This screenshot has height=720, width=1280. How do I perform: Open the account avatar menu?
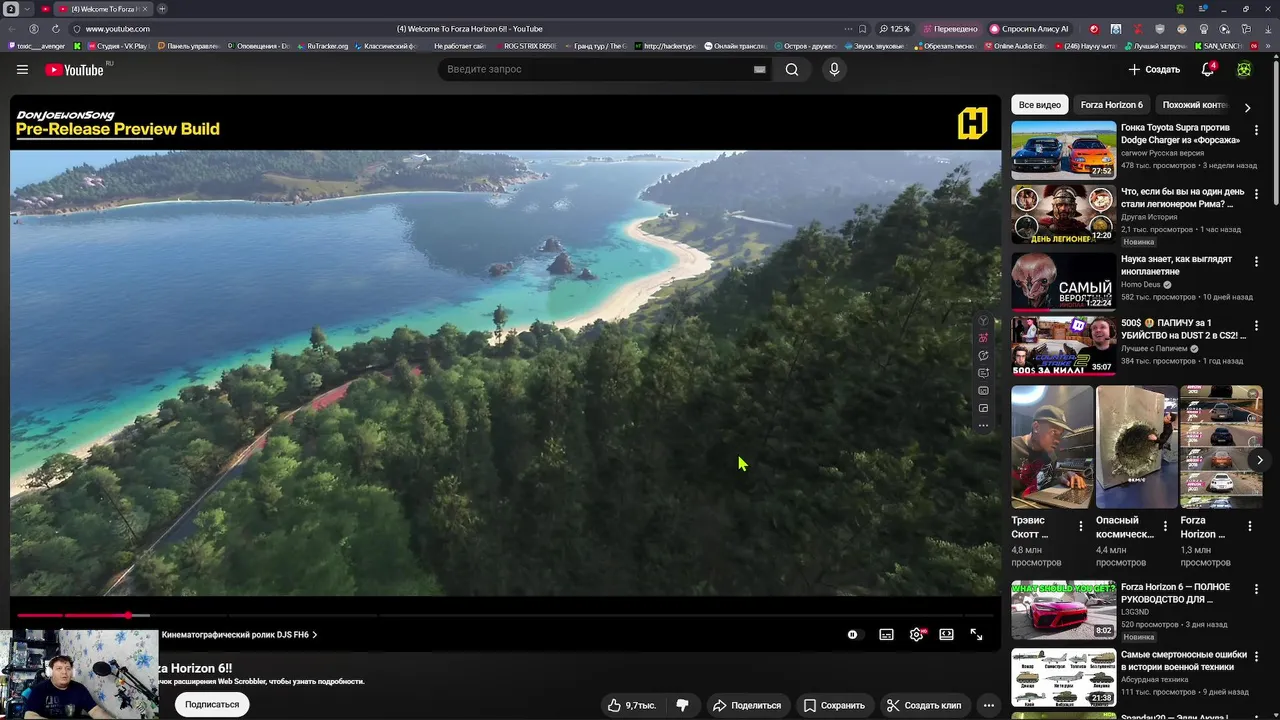[x=1244, y=69]
